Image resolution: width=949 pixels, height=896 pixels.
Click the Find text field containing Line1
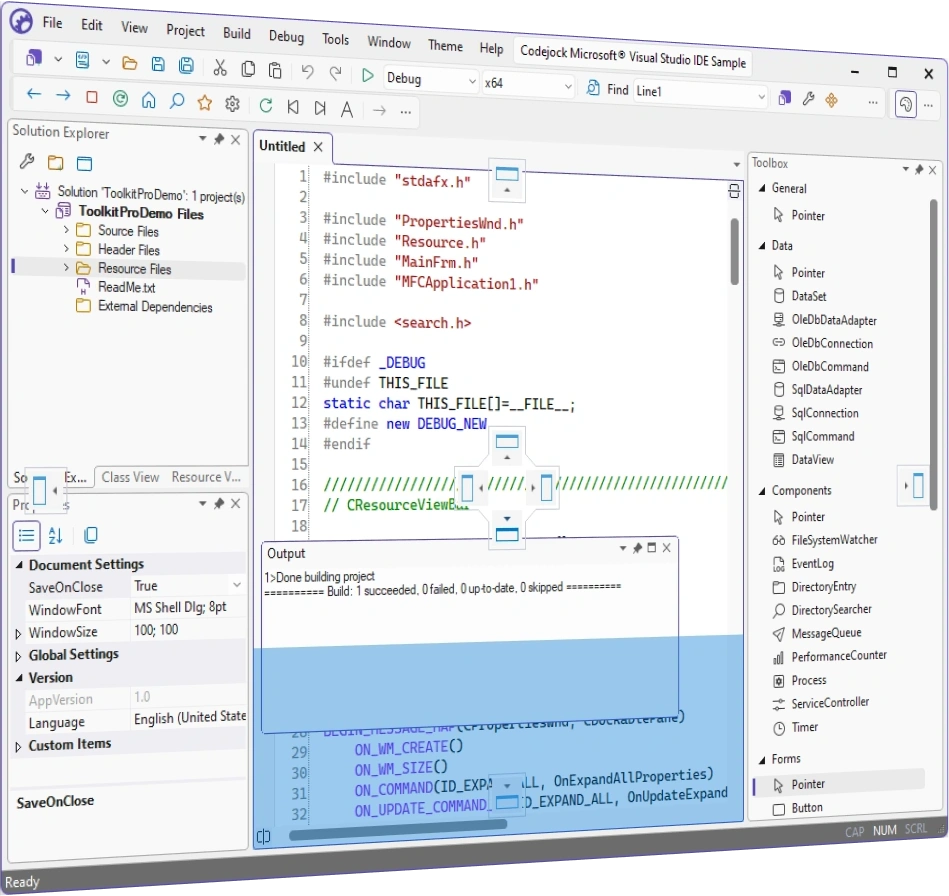click(x=701, y=93)
